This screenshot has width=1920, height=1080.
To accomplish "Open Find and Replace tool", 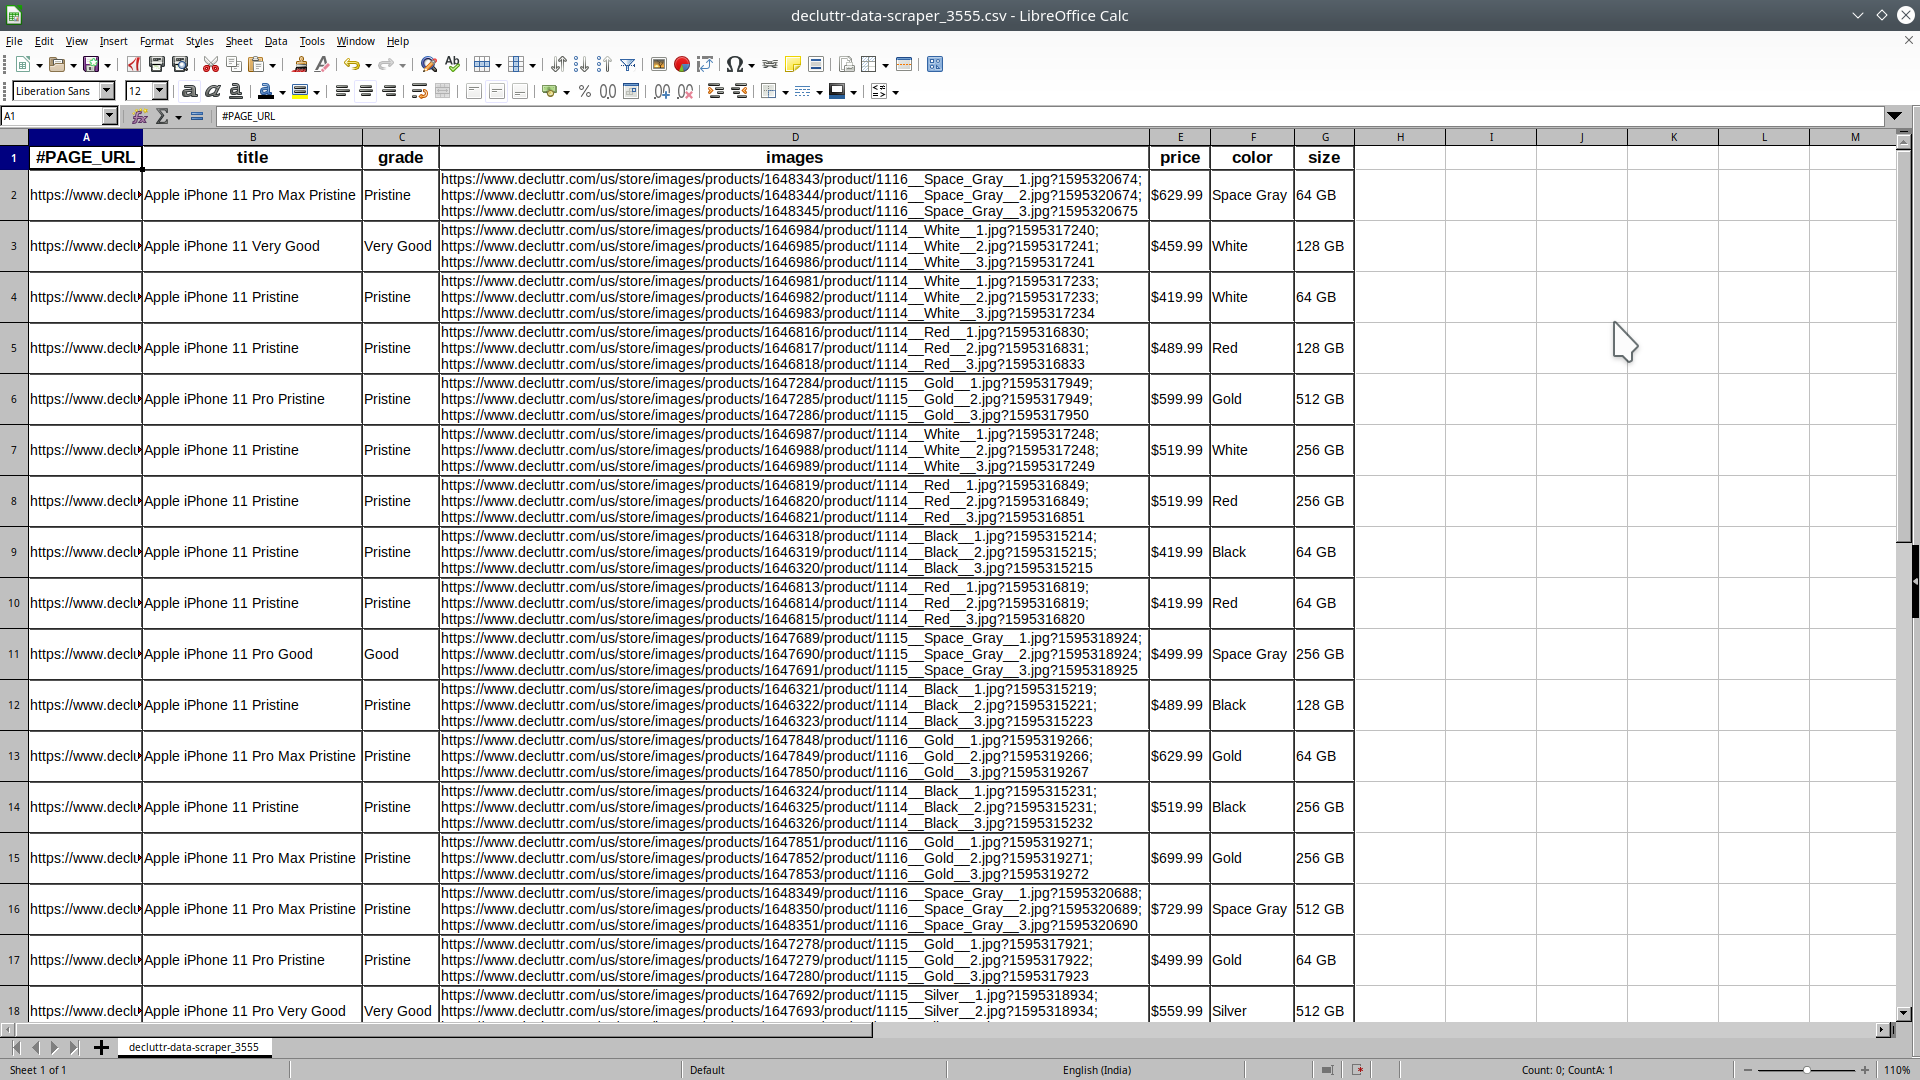I will coord(429,64).
